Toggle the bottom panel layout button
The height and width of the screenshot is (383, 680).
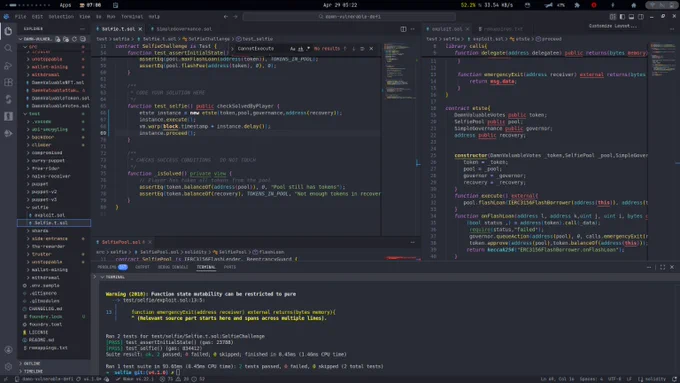(x=631, y=16)
